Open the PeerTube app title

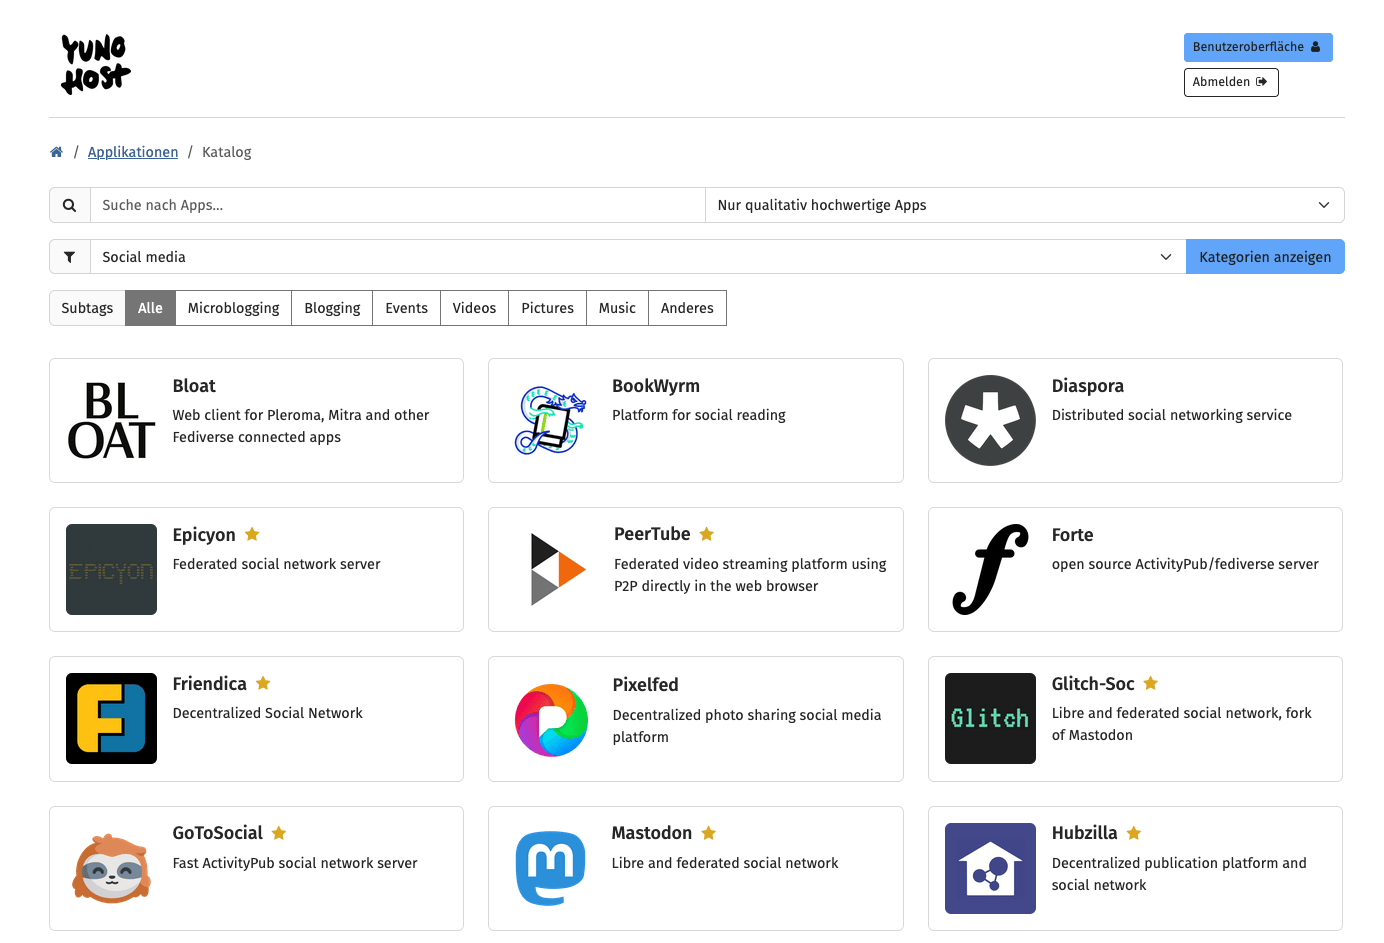click(x=652, y=534)
